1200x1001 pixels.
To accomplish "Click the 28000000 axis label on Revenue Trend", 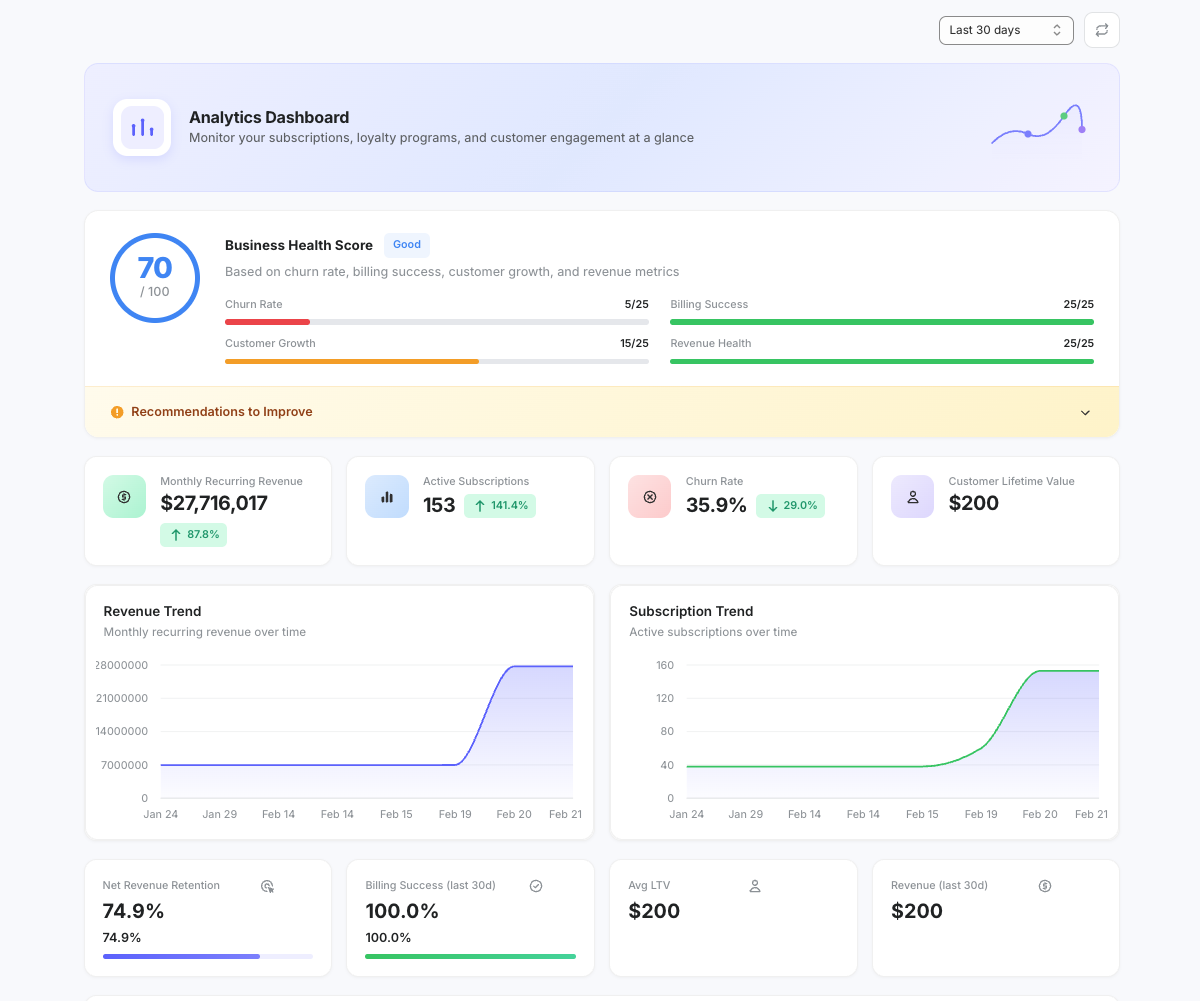I will pyautogui.click(x=123, y=665).
